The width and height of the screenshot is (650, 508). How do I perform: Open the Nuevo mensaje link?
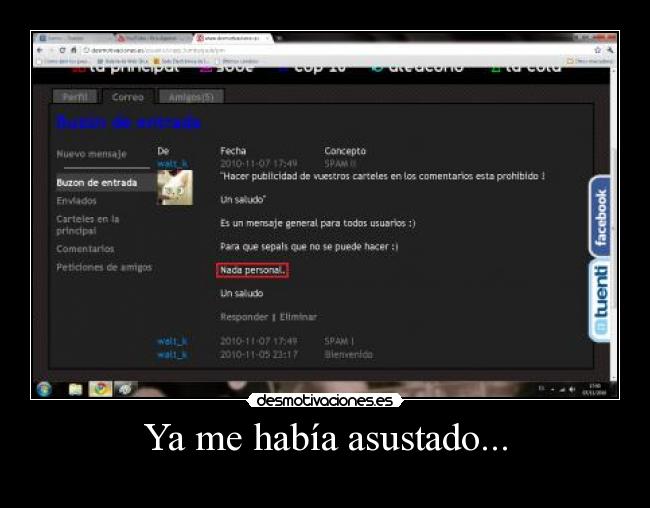click(x=91, y=154)
